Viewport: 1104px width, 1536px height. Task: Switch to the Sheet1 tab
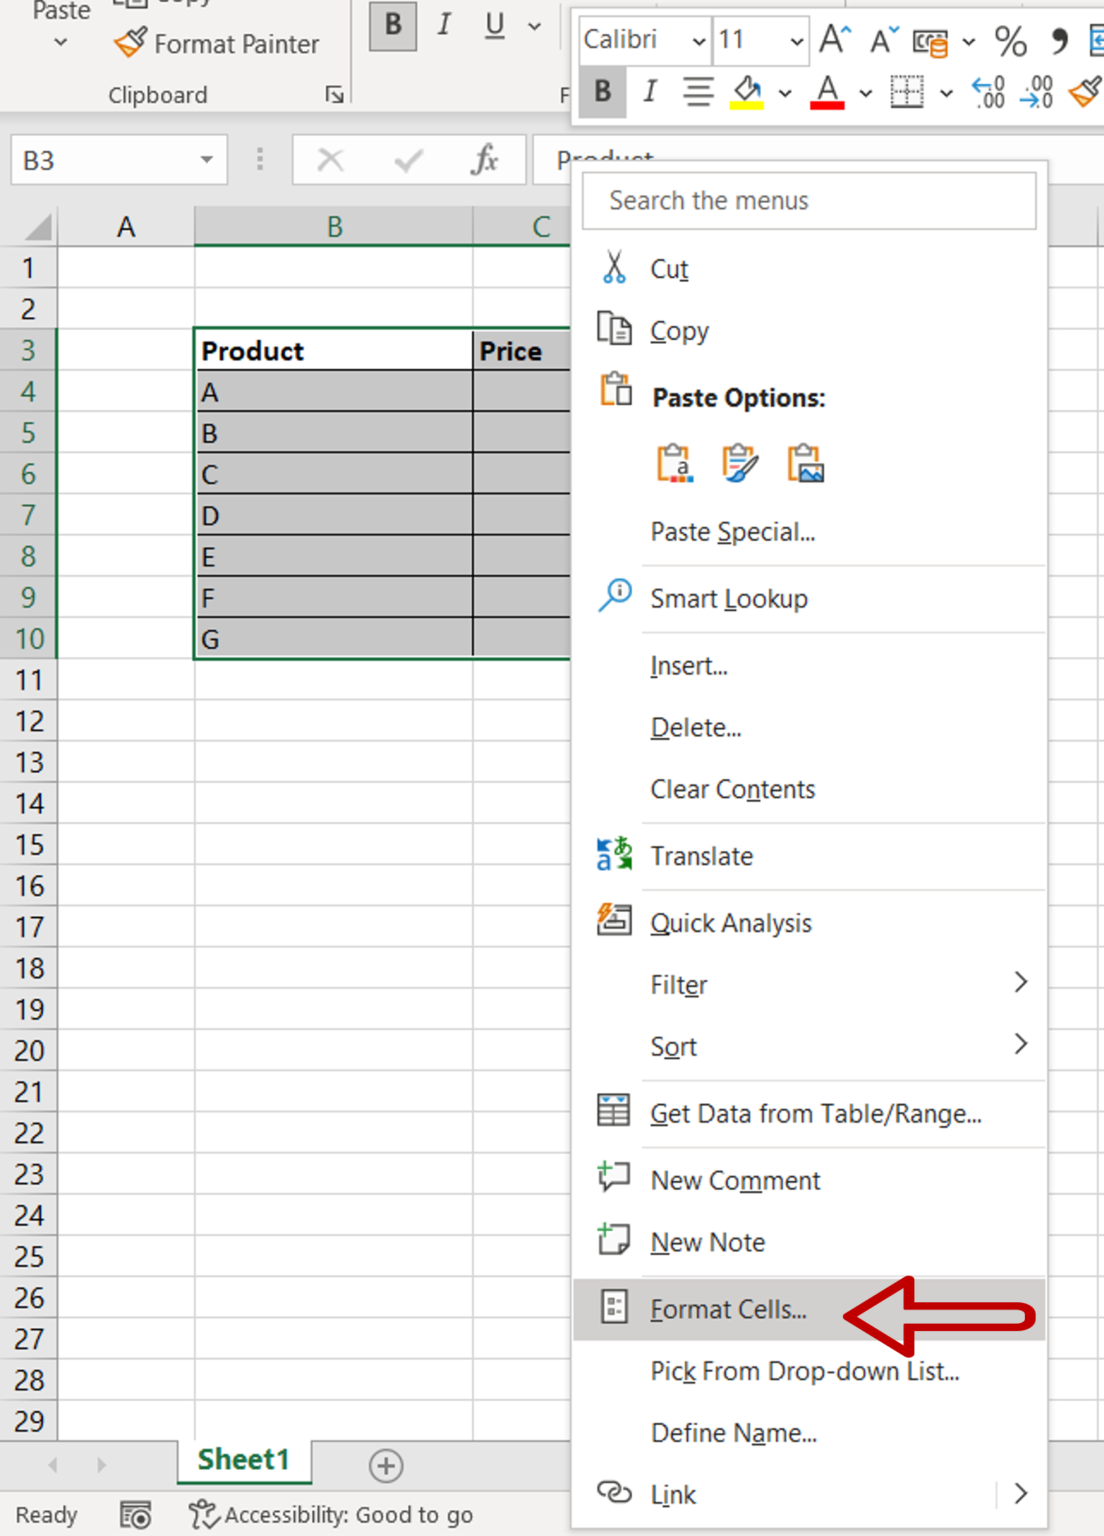pos(243,1460)
